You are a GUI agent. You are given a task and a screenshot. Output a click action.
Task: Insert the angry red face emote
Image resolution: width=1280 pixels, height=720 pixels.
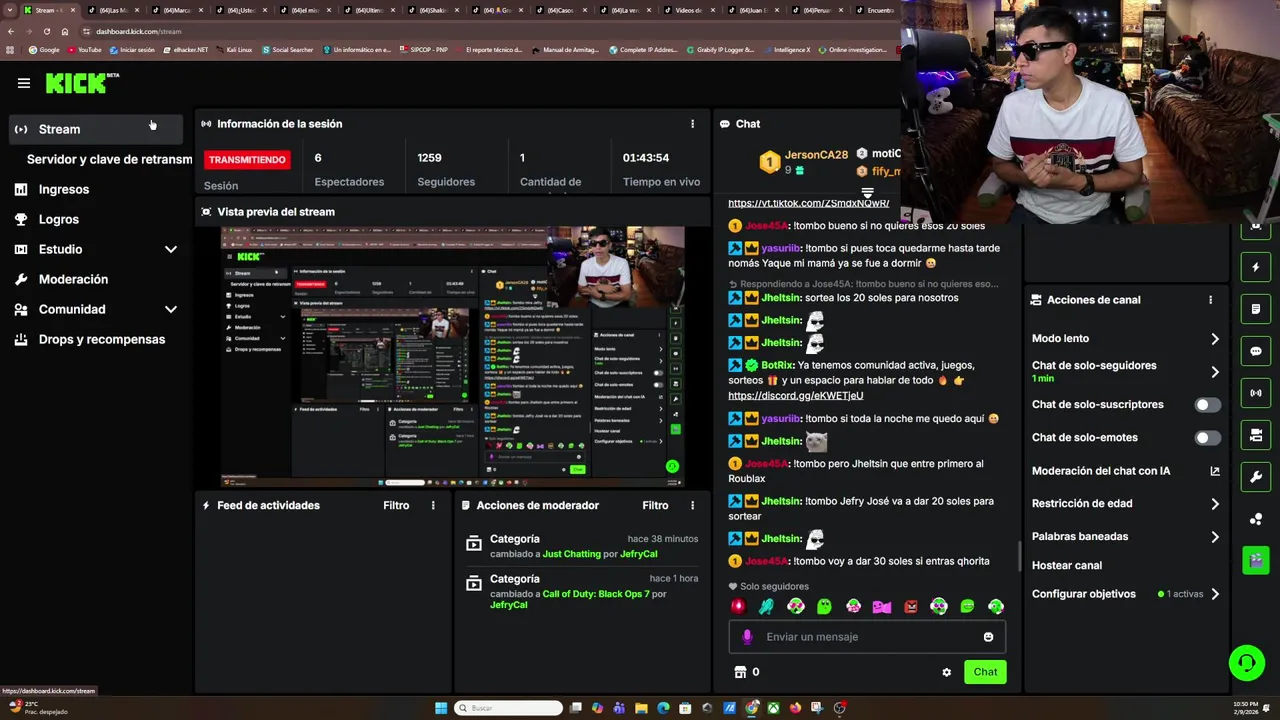(x=911, y=606)
